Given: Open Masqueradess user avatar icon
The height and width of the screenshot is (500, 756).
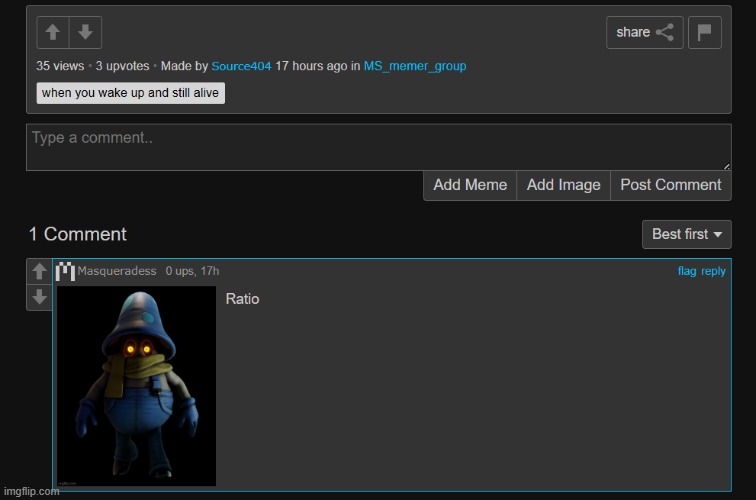Looking at the screenshot, I should [x=65, y=271].
